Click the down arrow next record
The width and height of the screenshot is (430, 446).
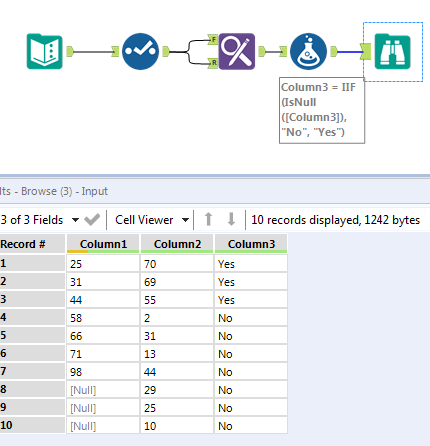231,220
